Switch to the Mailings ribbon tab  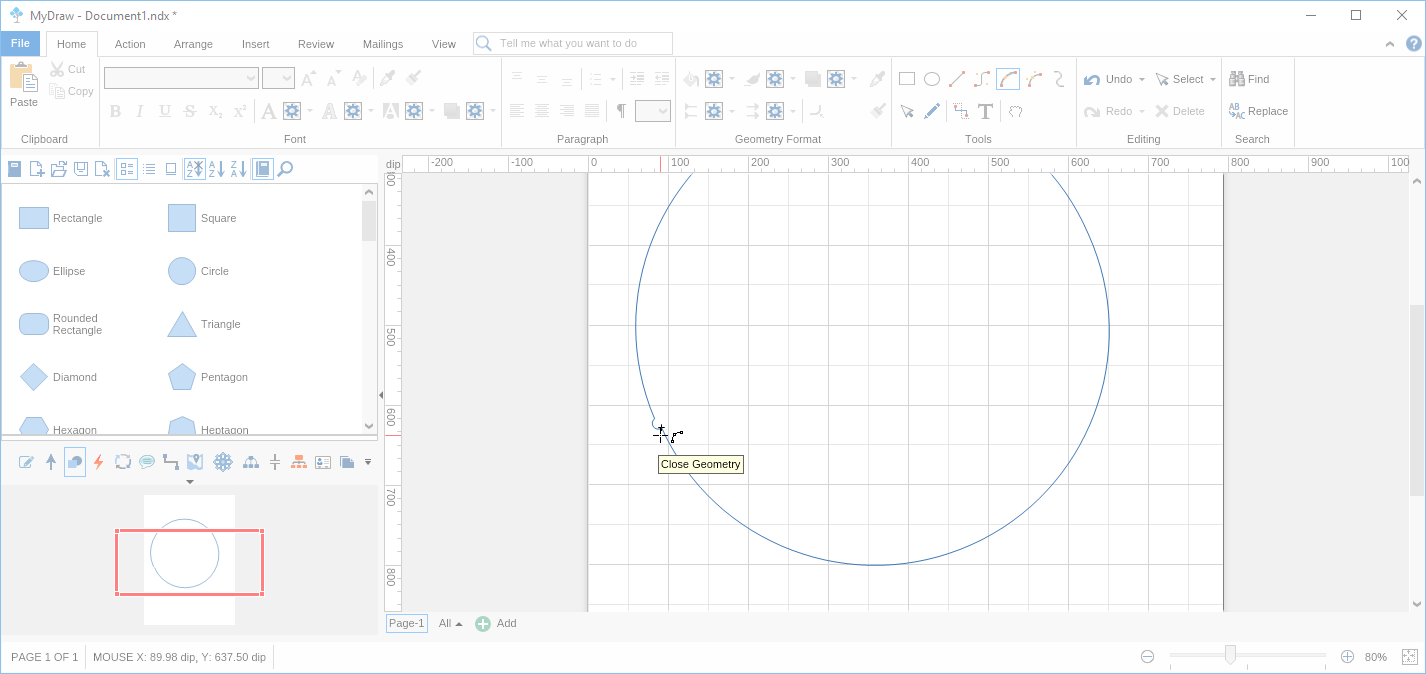(x=383, y=44)
